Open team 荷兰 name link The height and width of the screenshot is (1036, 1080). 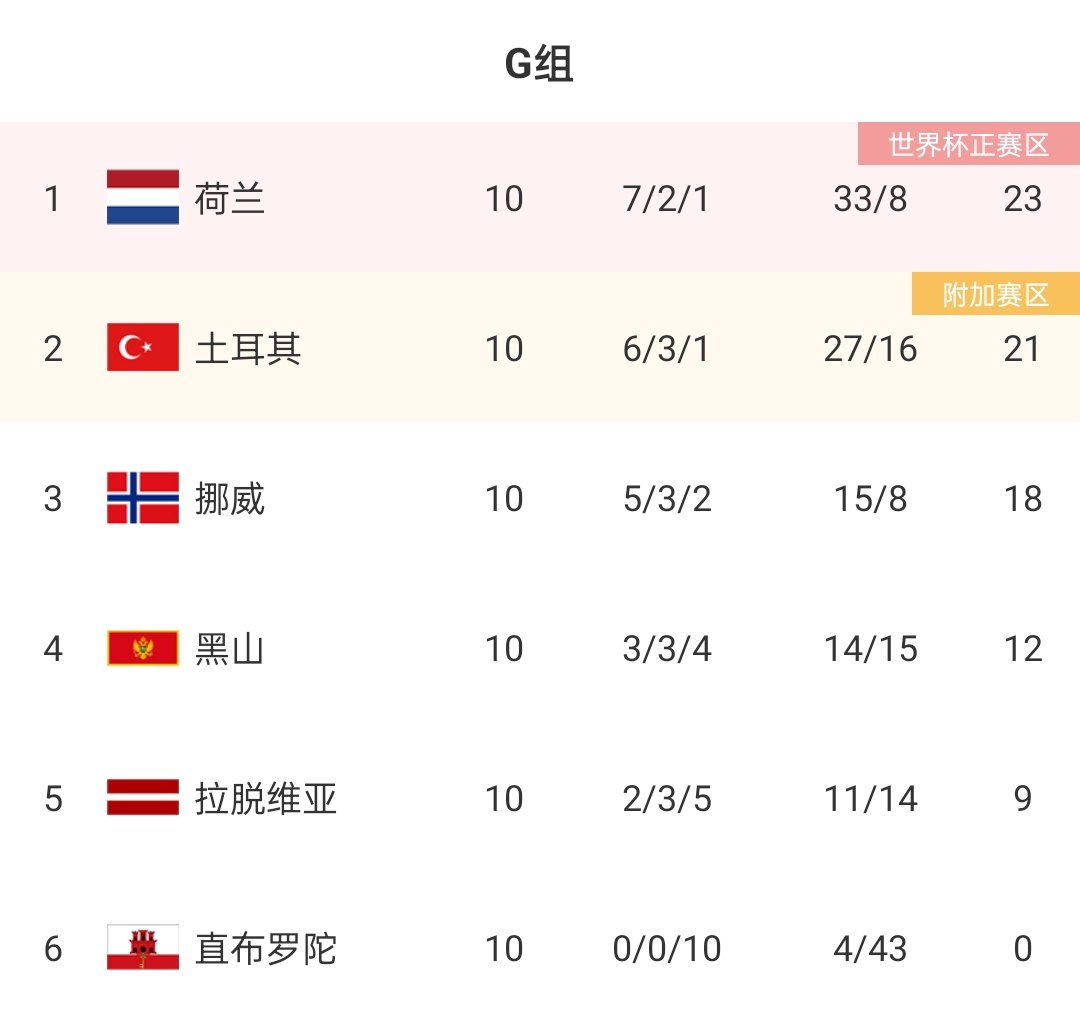click(x=229, y=199)
